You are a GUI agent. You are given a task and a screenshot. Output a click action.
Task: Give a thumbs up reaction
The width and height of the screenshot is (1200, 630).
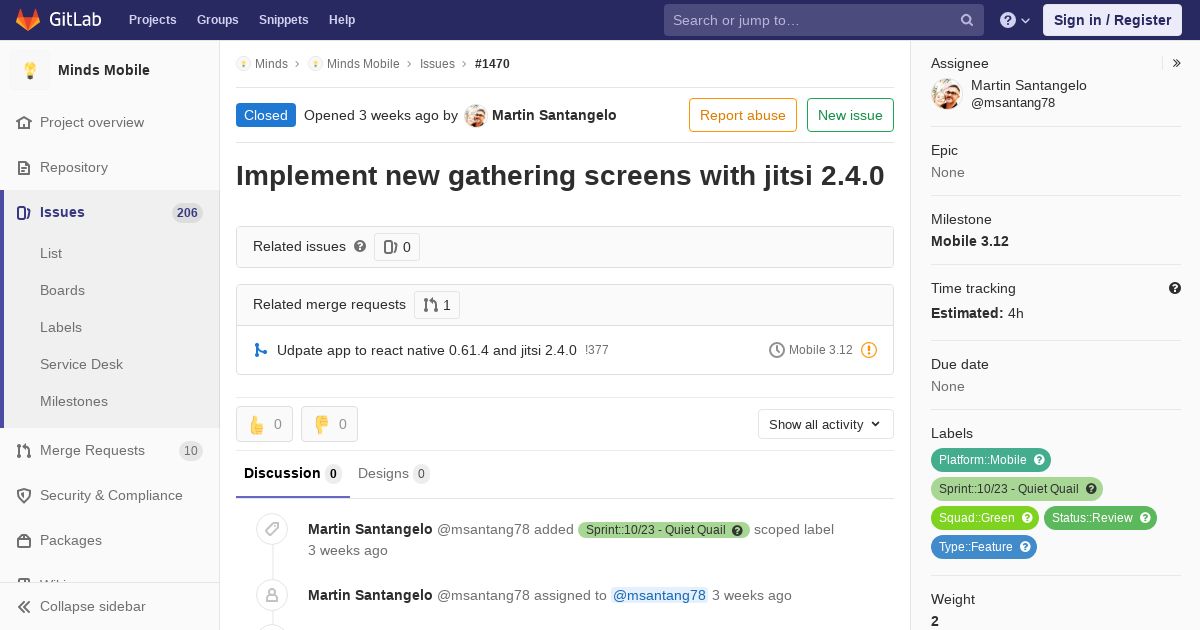(264, 424)
